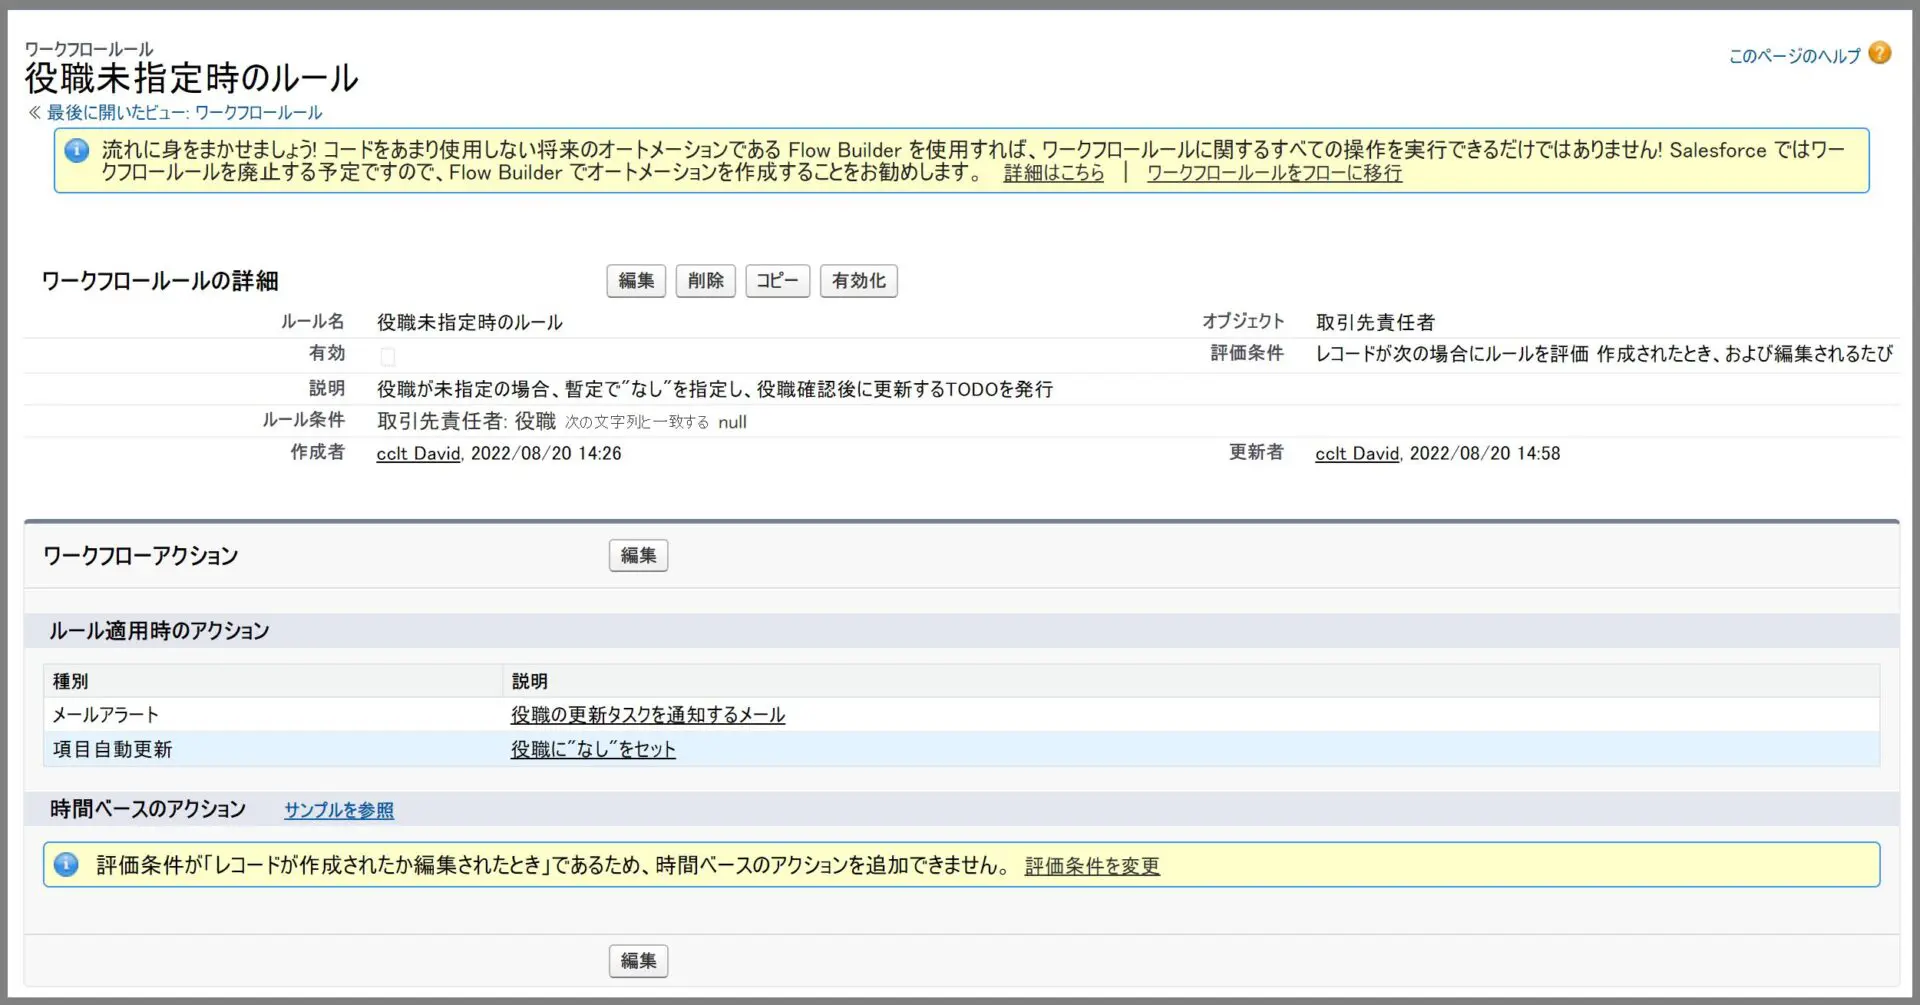The height and width of the screenshot is (1005, 1920).
Task: Go back to 最後に開いたビュー: ワークフロールール
Action: (184, 113)
